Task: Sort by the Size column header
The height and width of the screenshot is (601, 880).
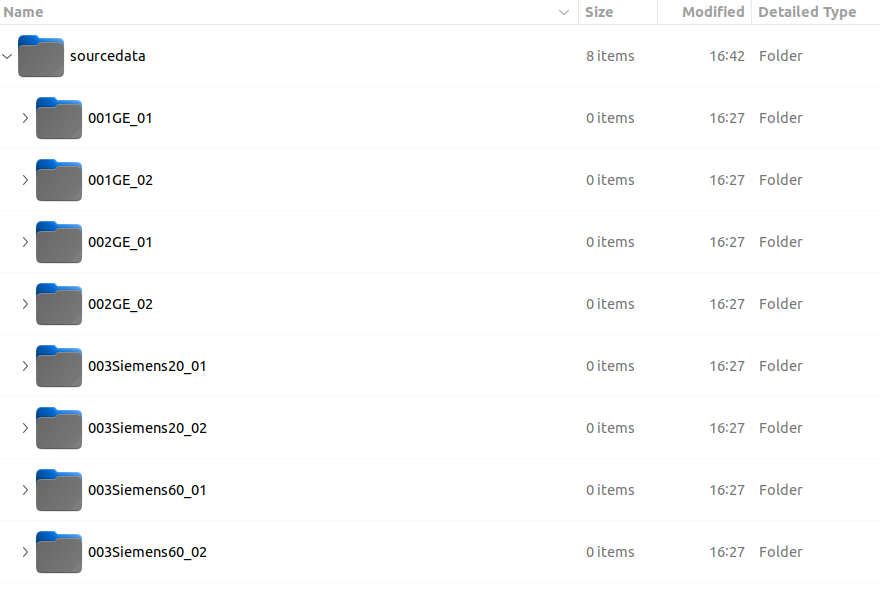Action: 599,12
